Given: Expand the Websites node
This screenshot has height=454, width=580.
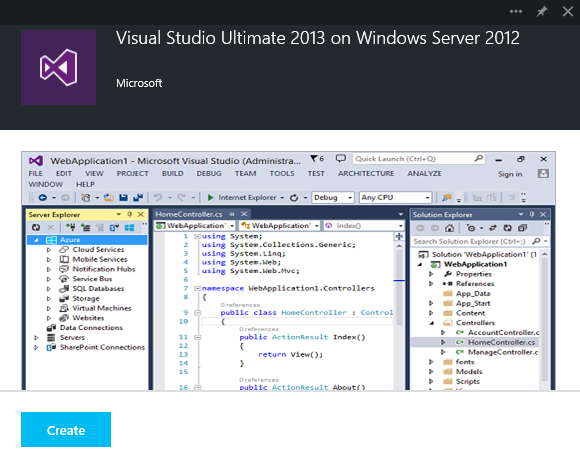Looking at the screenshot, I should pos(49,318).
